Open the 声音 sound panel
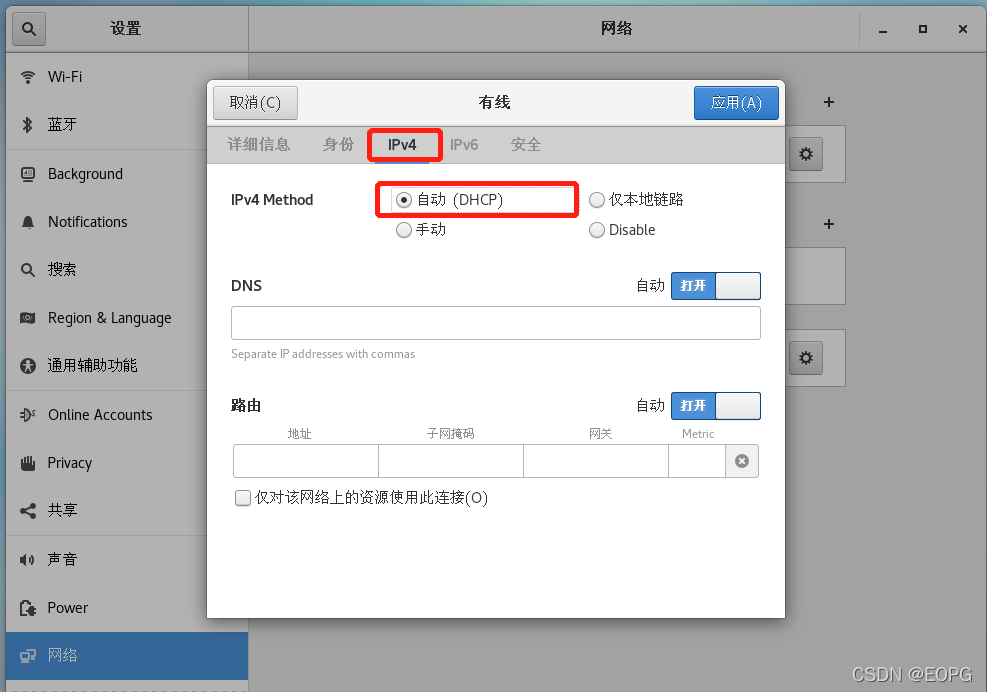Viewport: 987px width, 692px height. [126, 559]
